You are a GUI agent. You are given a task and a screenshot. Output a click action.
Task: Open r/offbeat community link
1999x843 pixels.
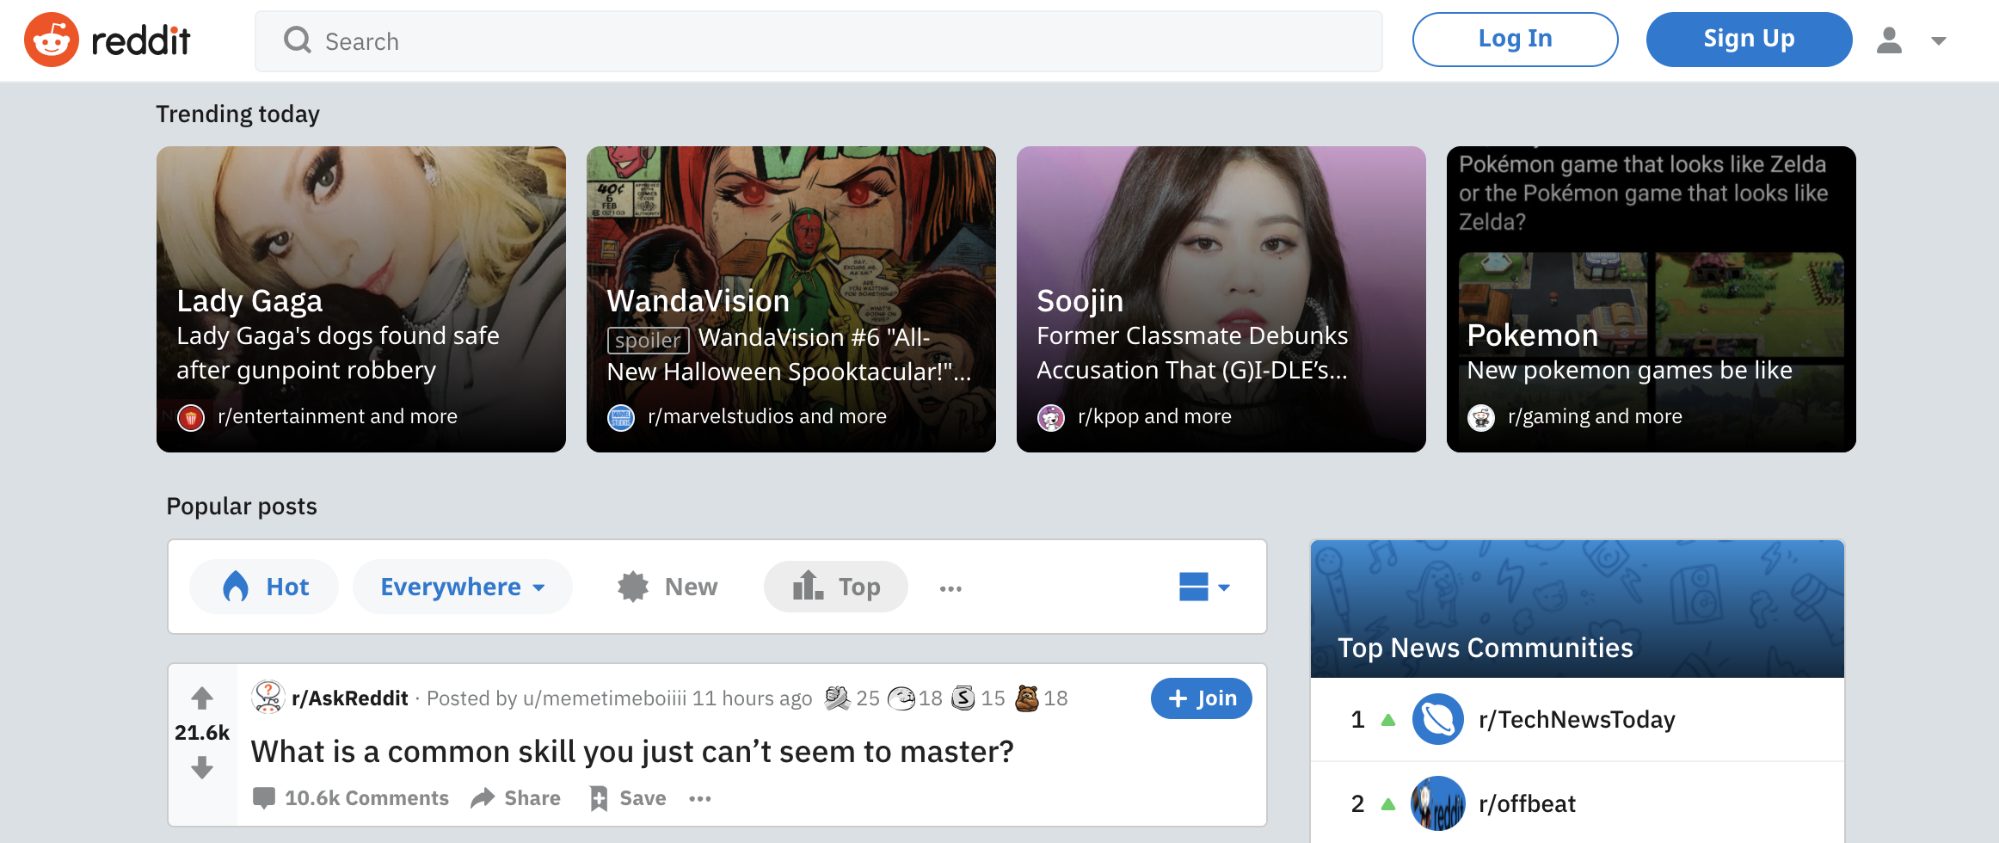1527,803
